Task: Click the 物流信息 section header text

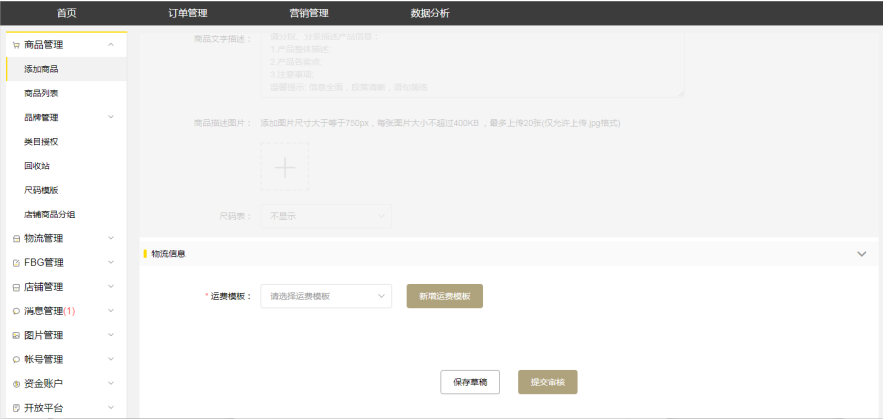Action: (x=169, y=254)
